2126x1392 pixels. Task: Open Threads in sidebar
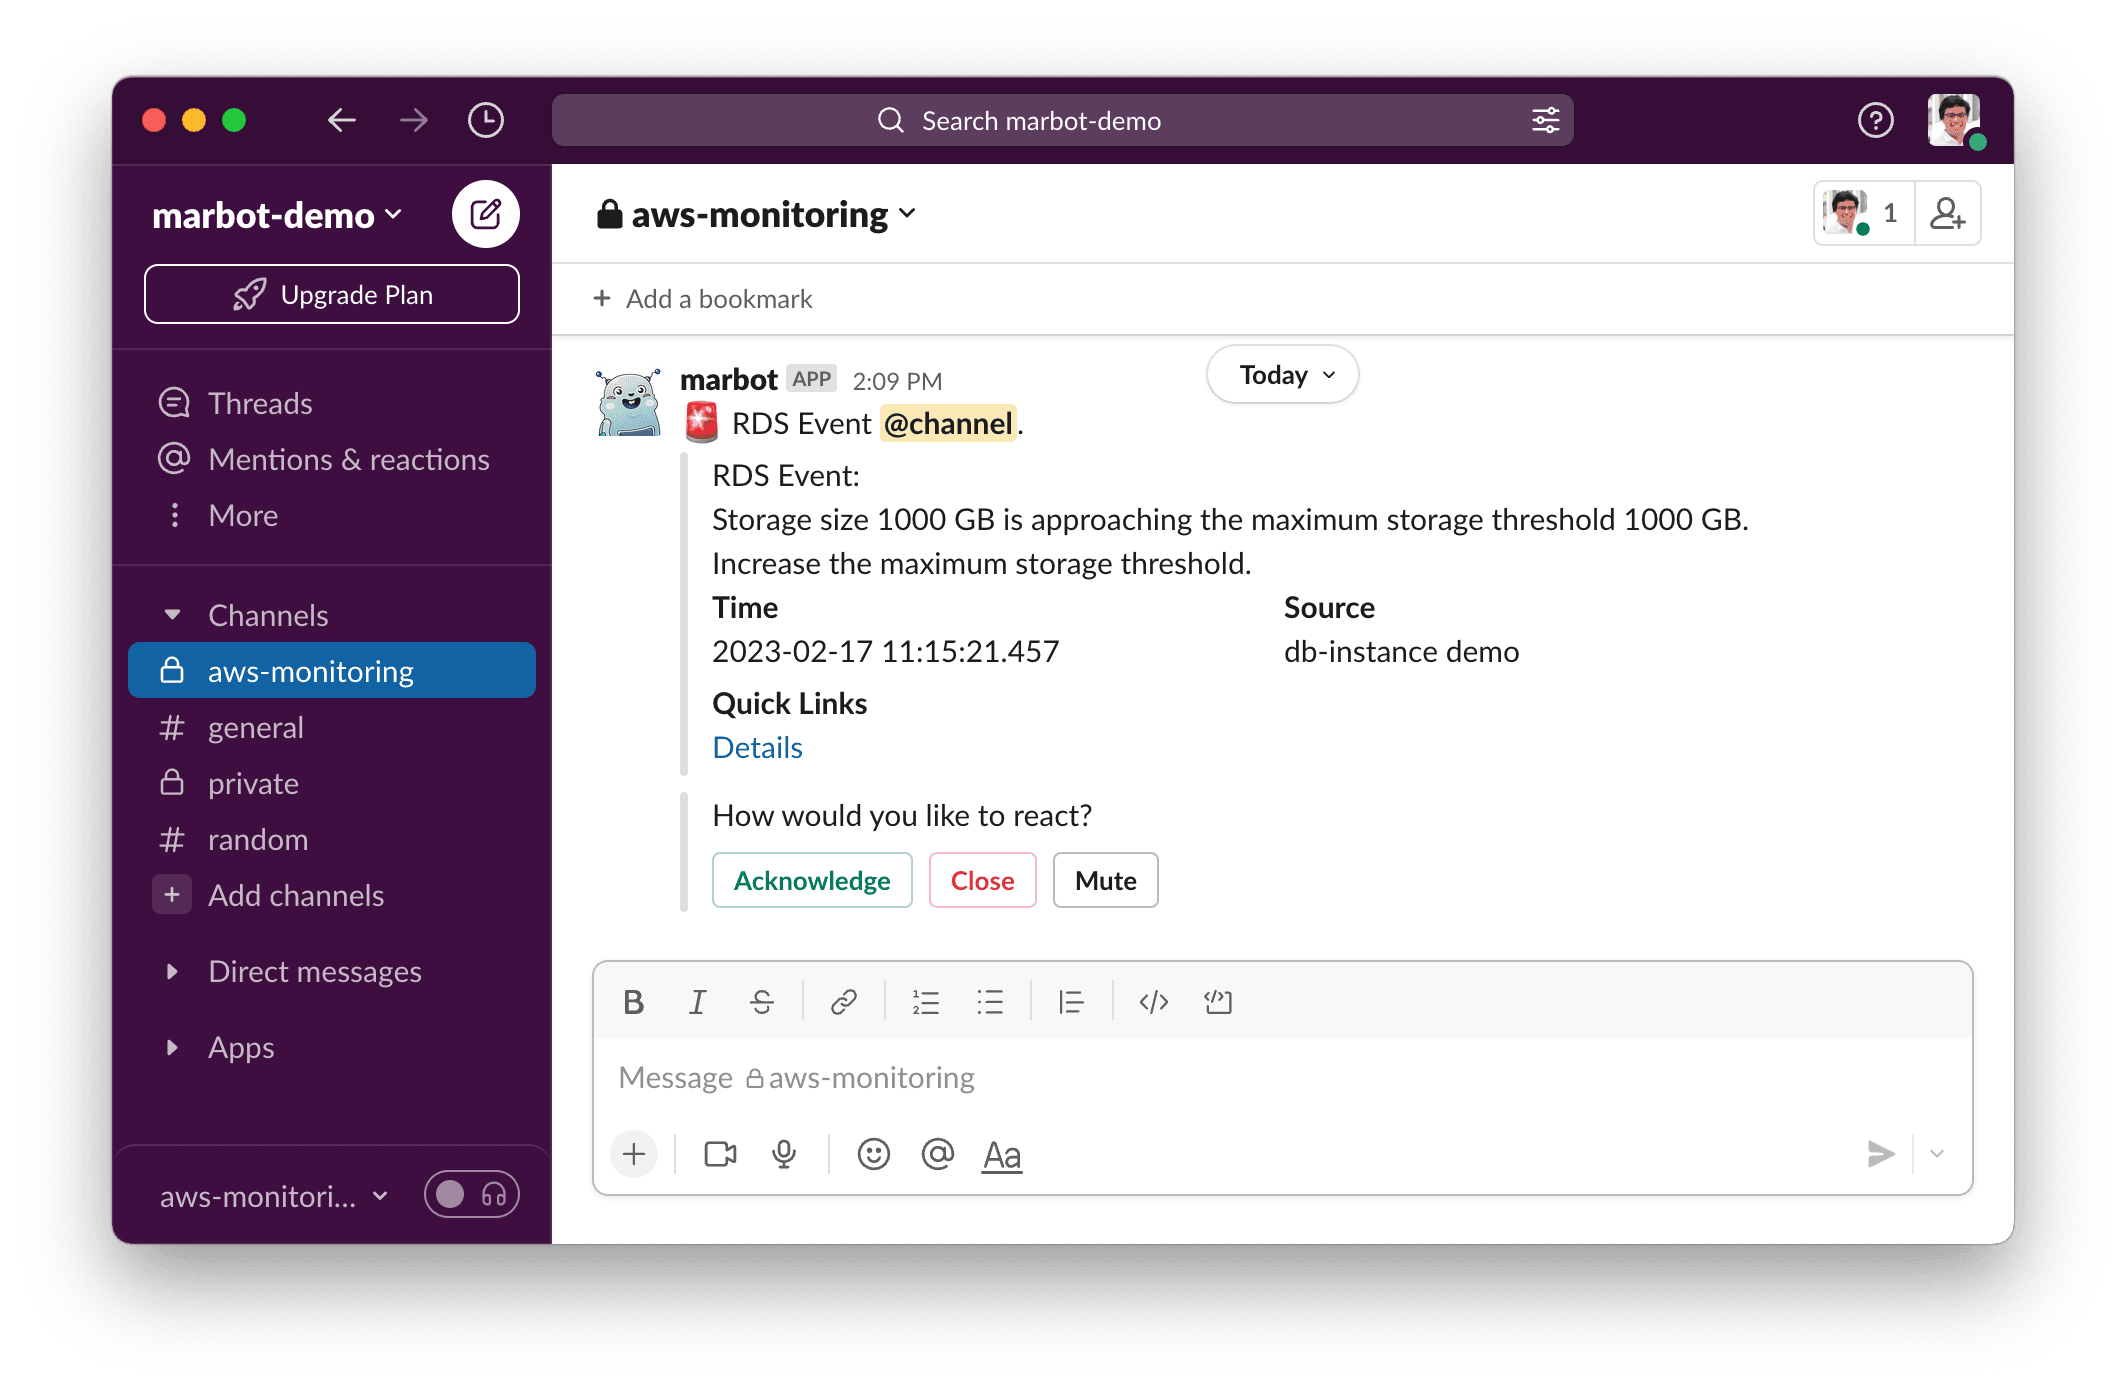pyautogui.click(x=332, y=403)
